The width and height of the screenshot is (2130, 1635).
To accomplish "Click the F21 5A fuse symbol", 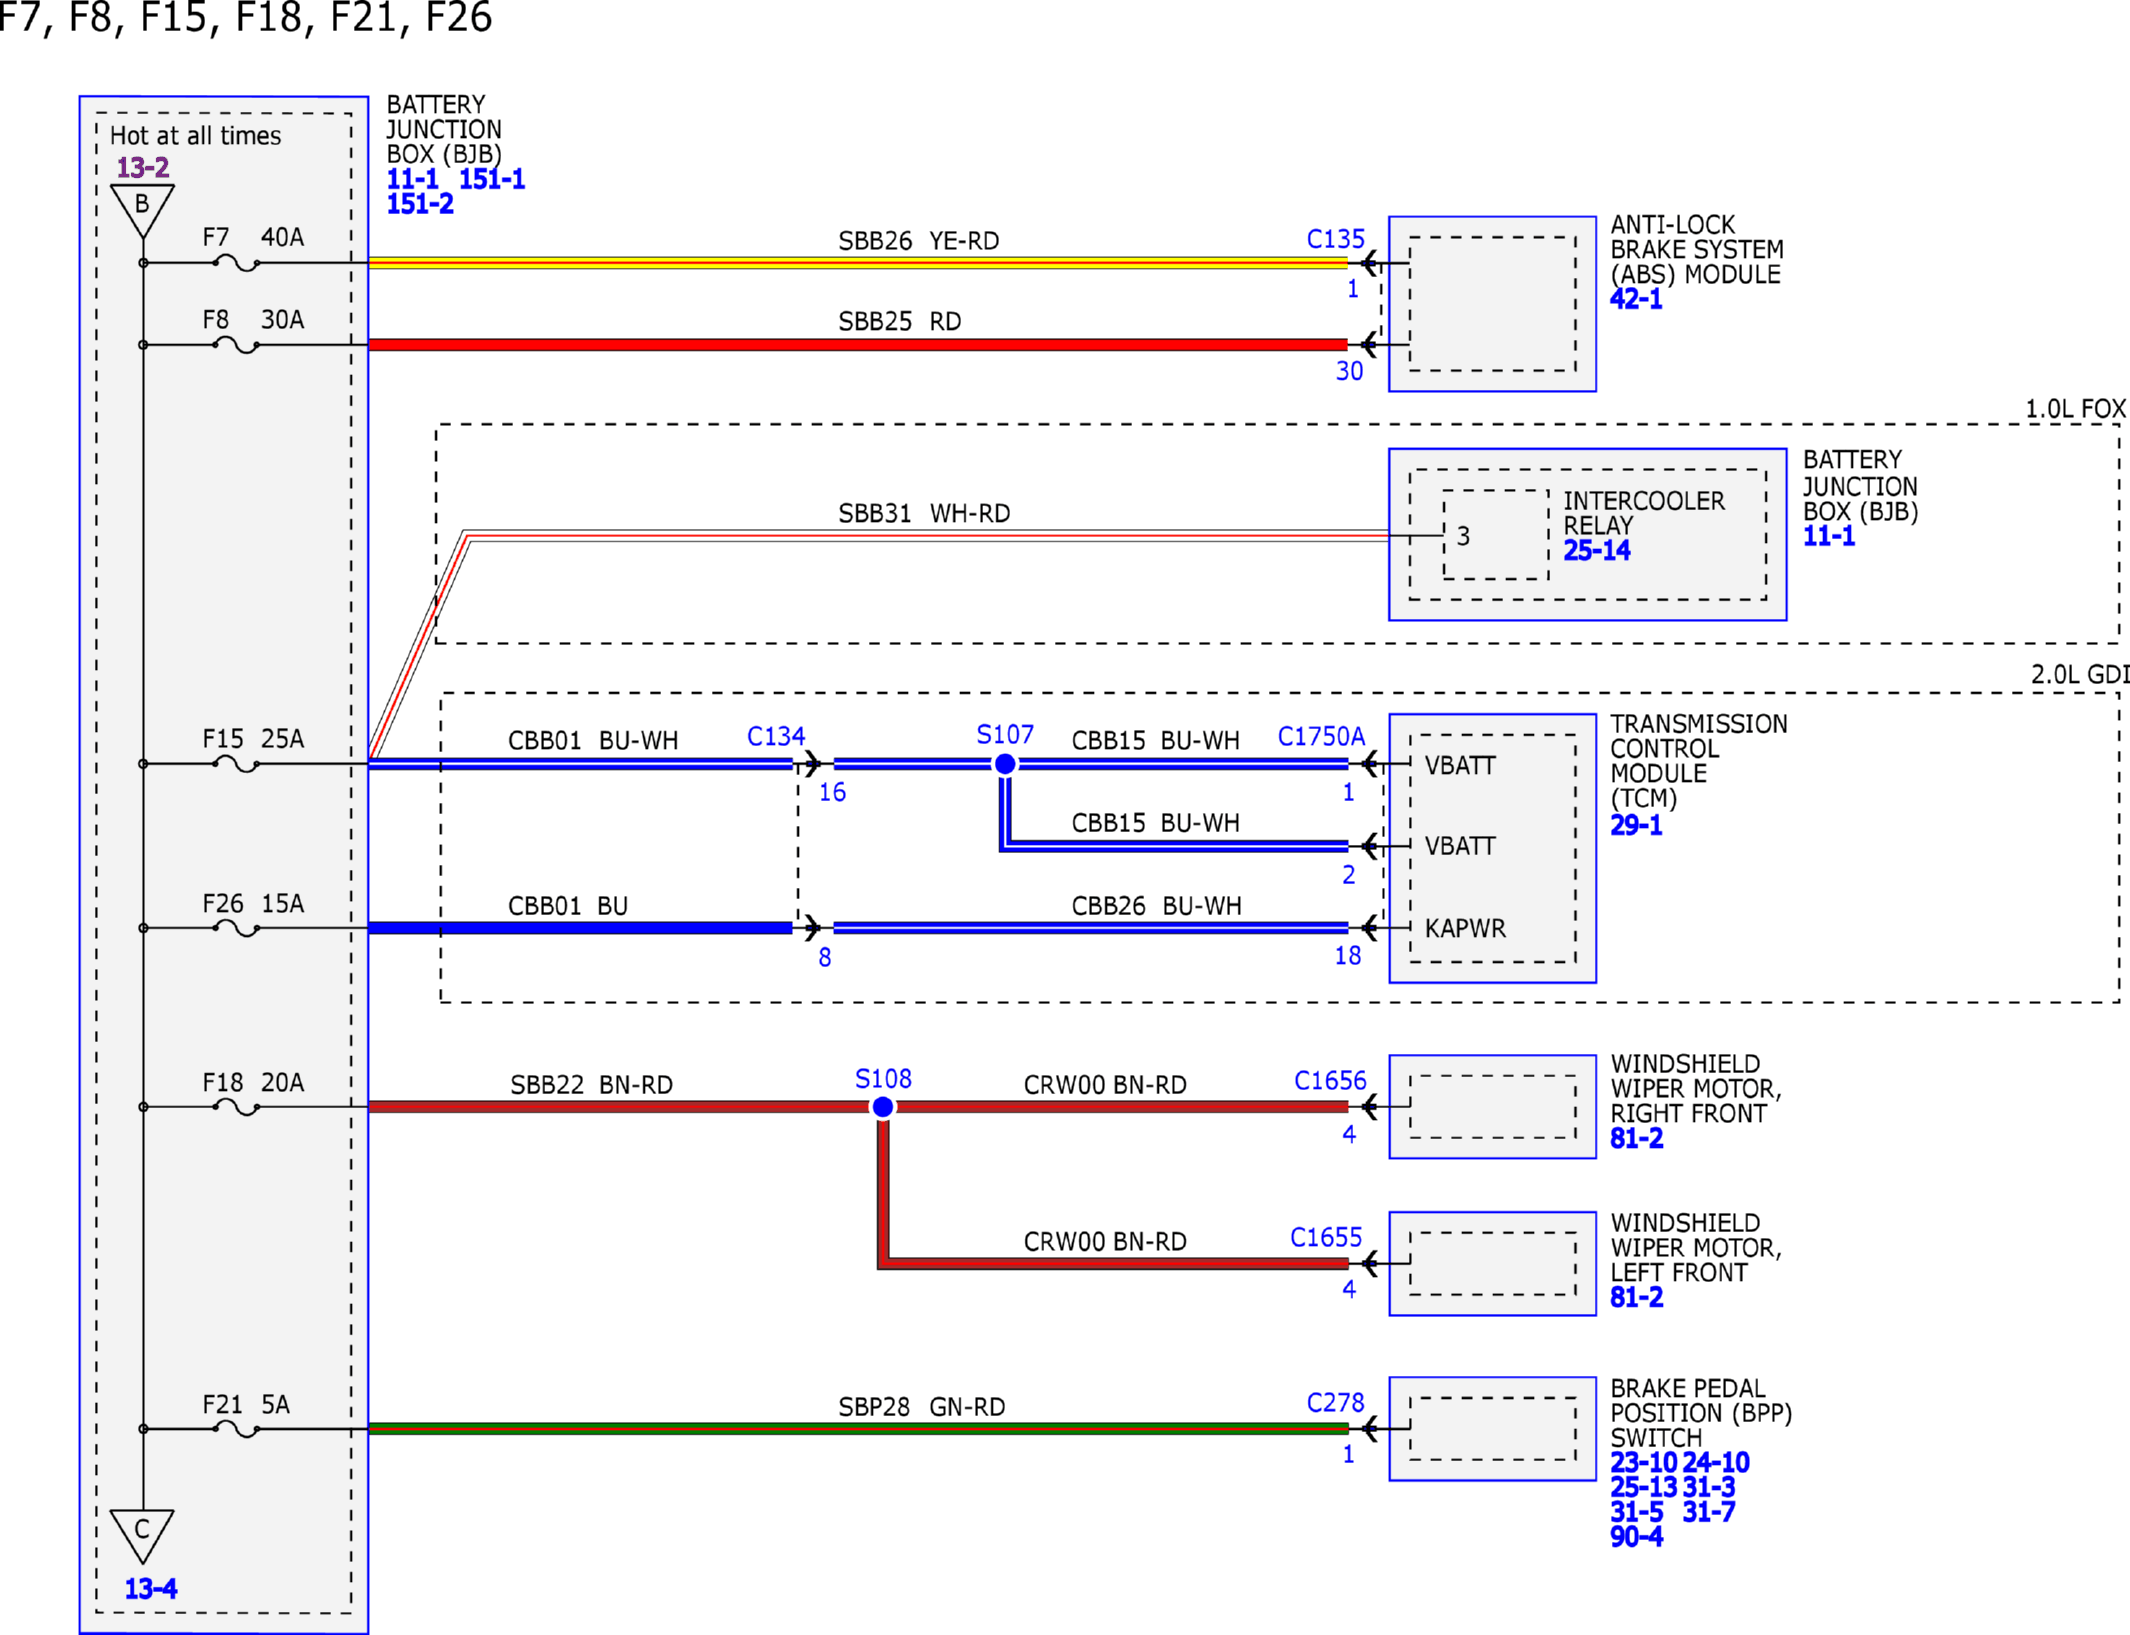I will (x=237, y=1429).
